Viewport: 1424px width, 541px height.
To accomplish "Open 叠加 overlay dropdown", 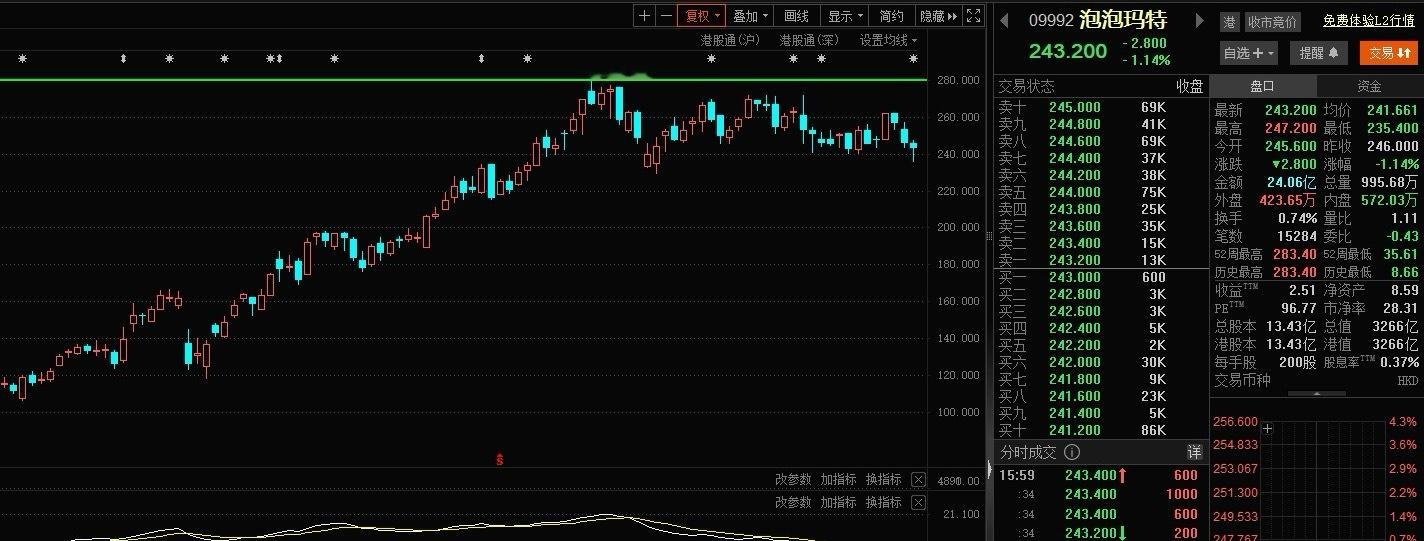I will (750, 16).
